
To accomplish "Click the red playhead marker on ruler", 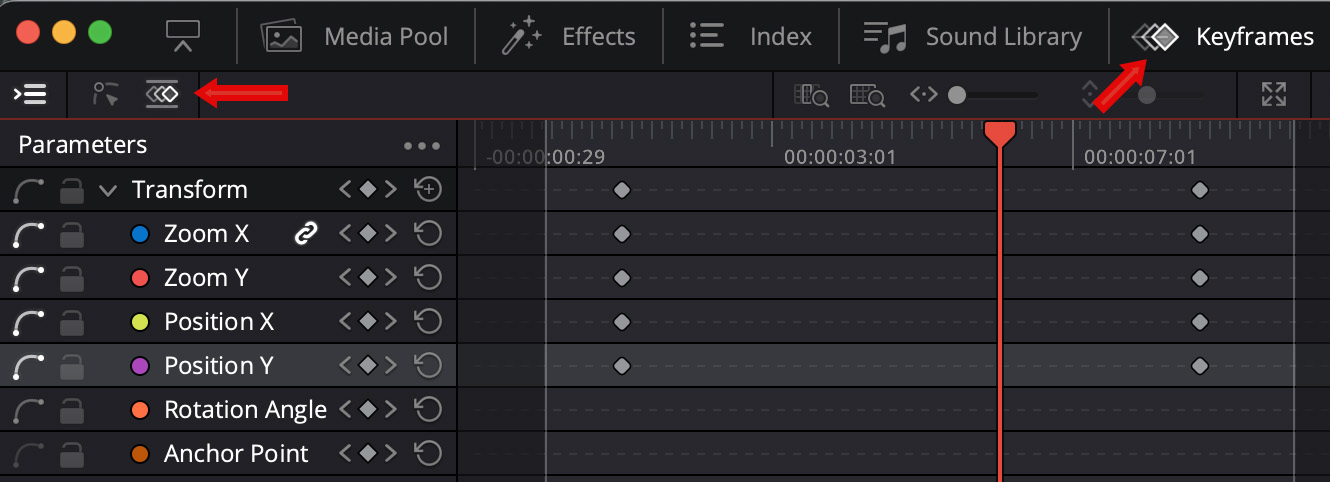I will click(1000, 133).
